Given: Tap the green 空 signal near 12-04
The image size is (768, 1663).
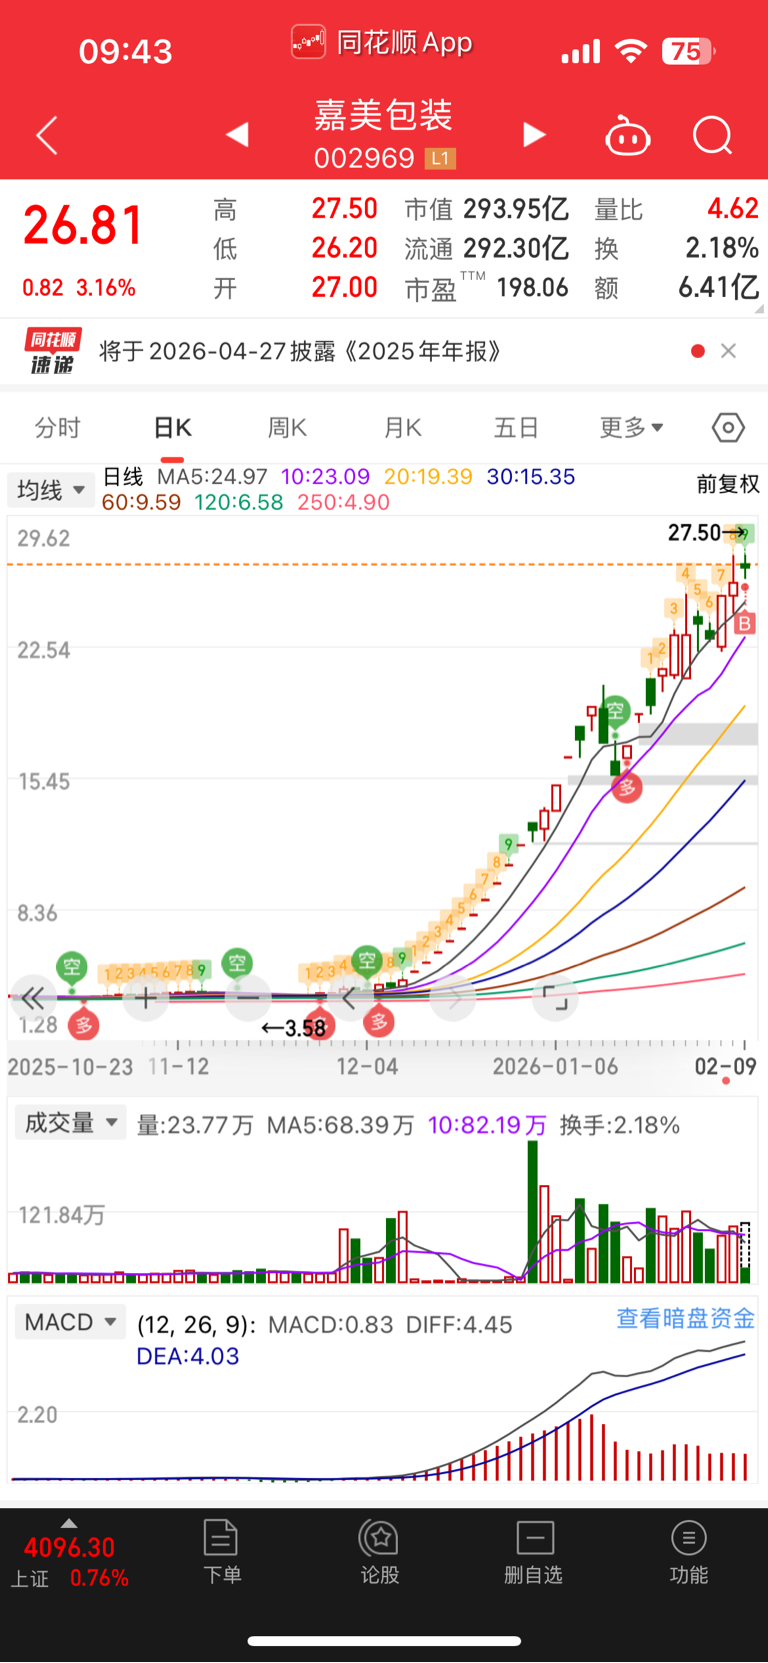Looking at the screenshot, I should (x=367, y=961).
